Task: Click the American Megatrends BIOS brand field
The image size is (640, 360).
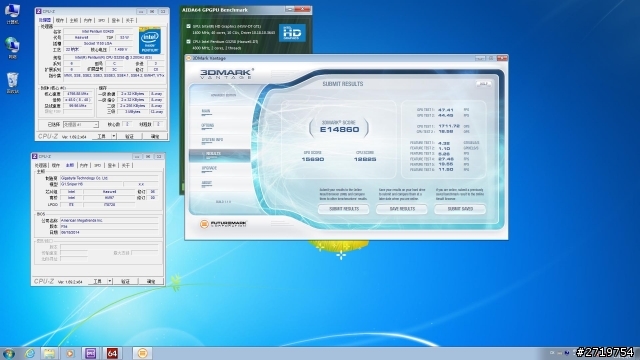Action: [109, 220]
